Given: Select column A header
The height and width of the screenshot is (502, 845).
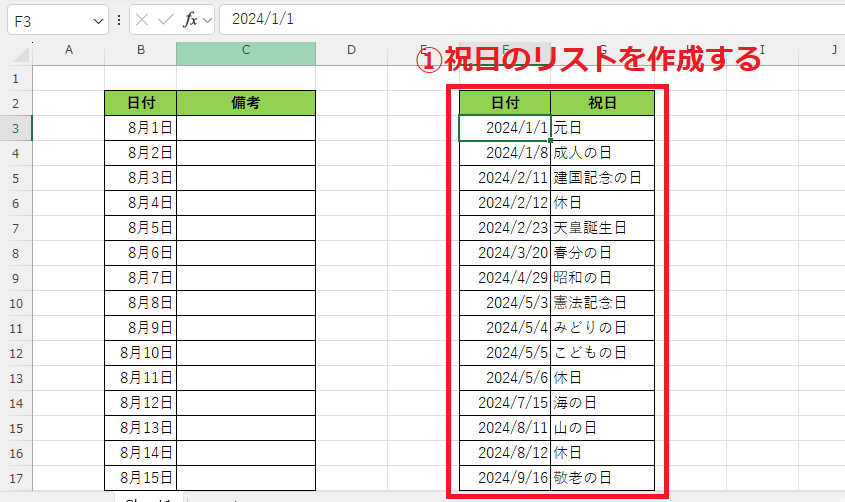Looking at the screenshot, I should tap(69, 50).
